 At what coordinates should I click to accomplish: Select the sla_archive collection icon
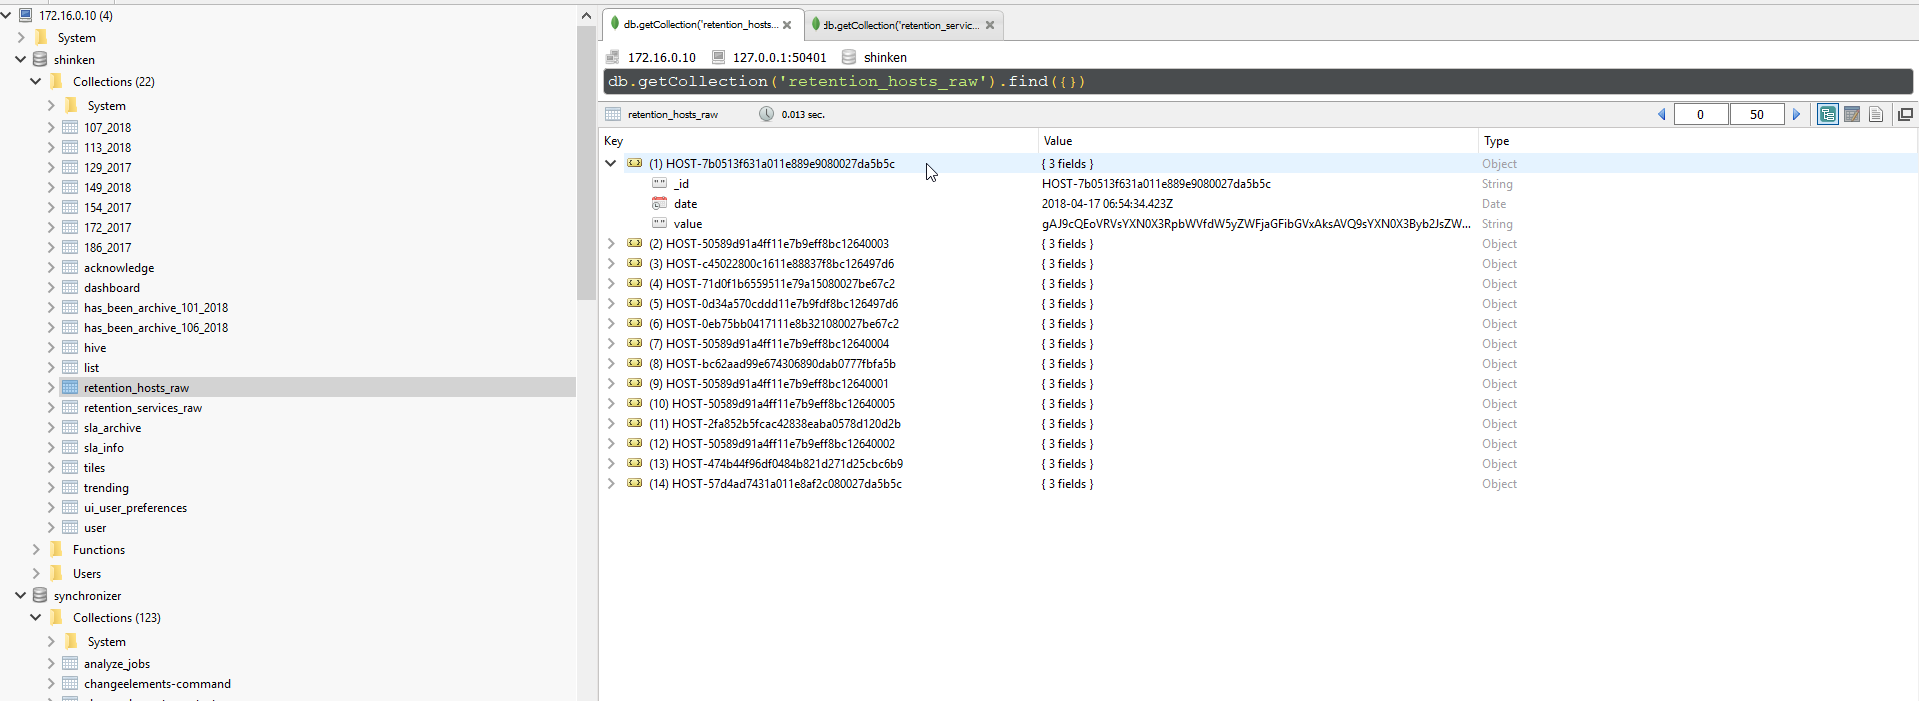(x=70, y=428)
